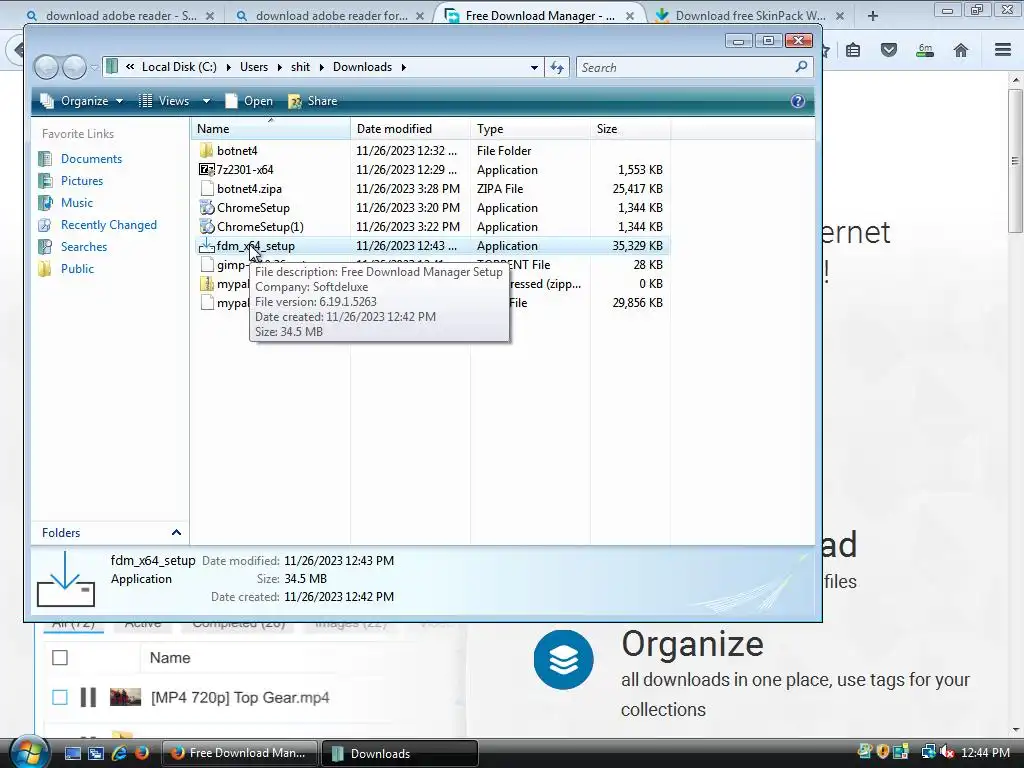
Task: Select the ChromeSetup(1) installer icon
Action: tap(206, 227)
